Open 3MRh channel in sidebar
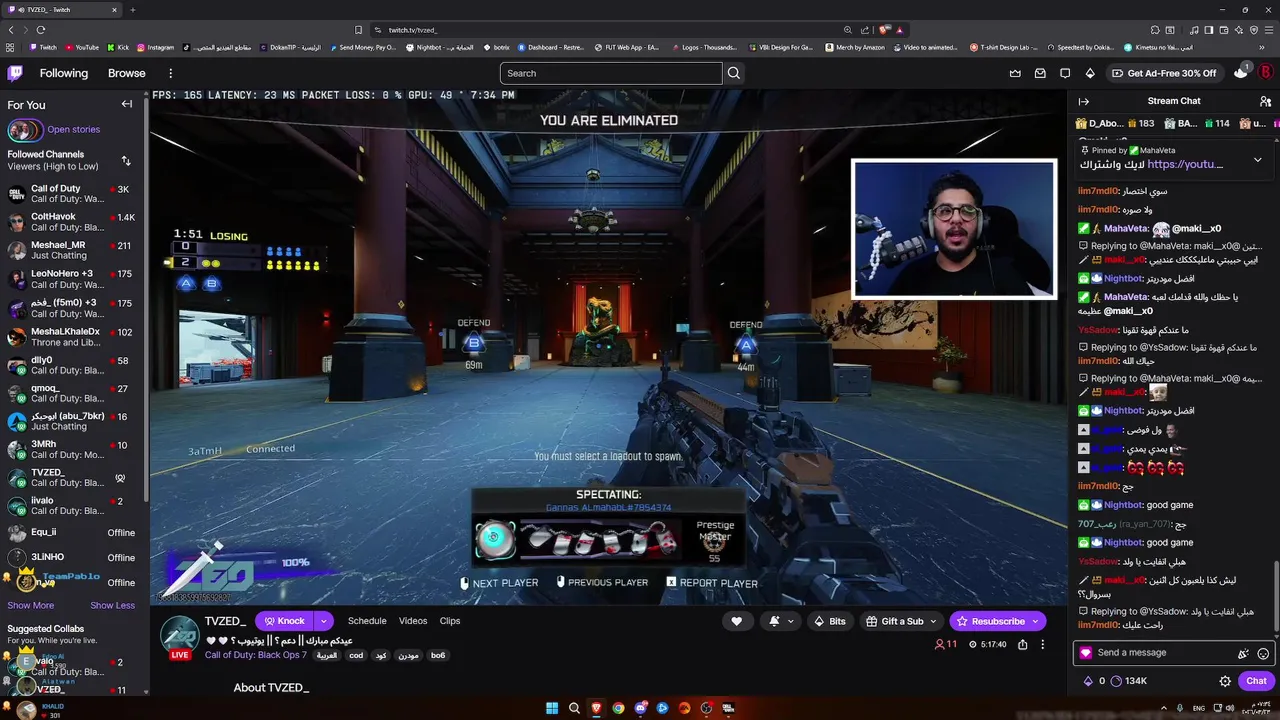 click(72, 450)
